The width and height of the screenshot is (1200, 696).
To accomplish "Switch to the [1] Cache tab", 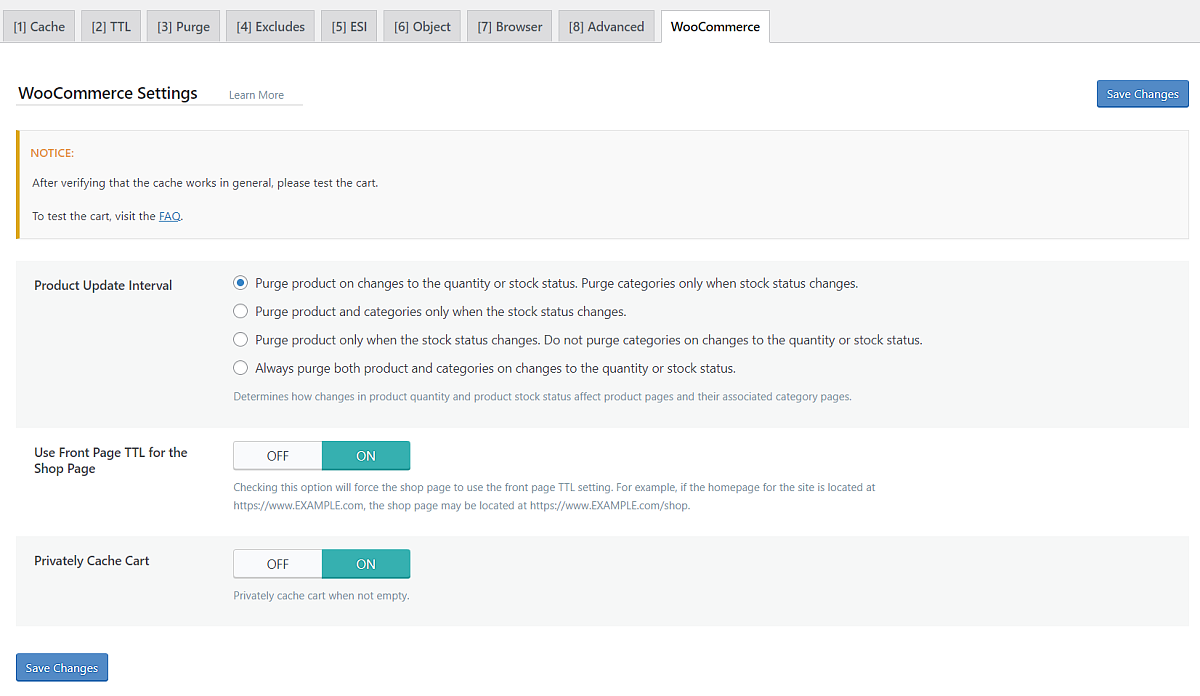I will tap(39, 27).
